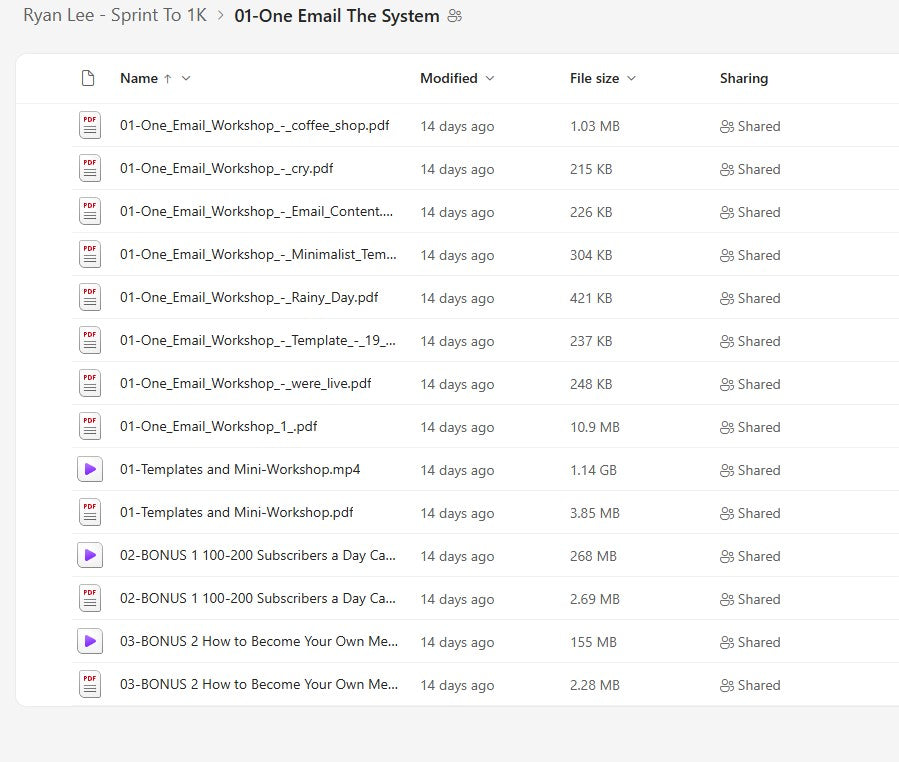The width and height of the screenshot is (899, 762).
Task: Expand the Modified column sort menu
Action: pyautogui.click(x=489, y=78)
